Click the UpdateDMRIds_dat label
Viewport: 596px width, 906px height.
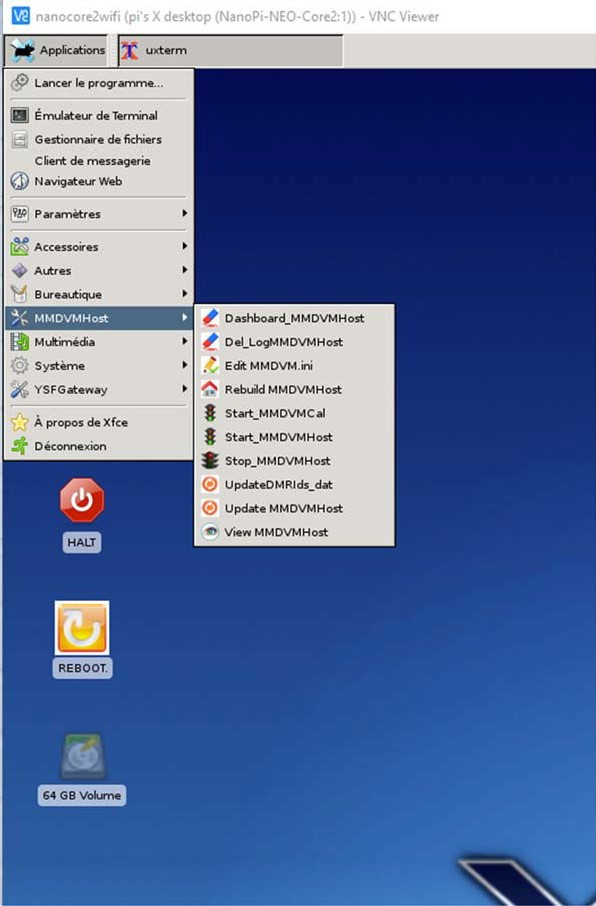pos(279,485)
